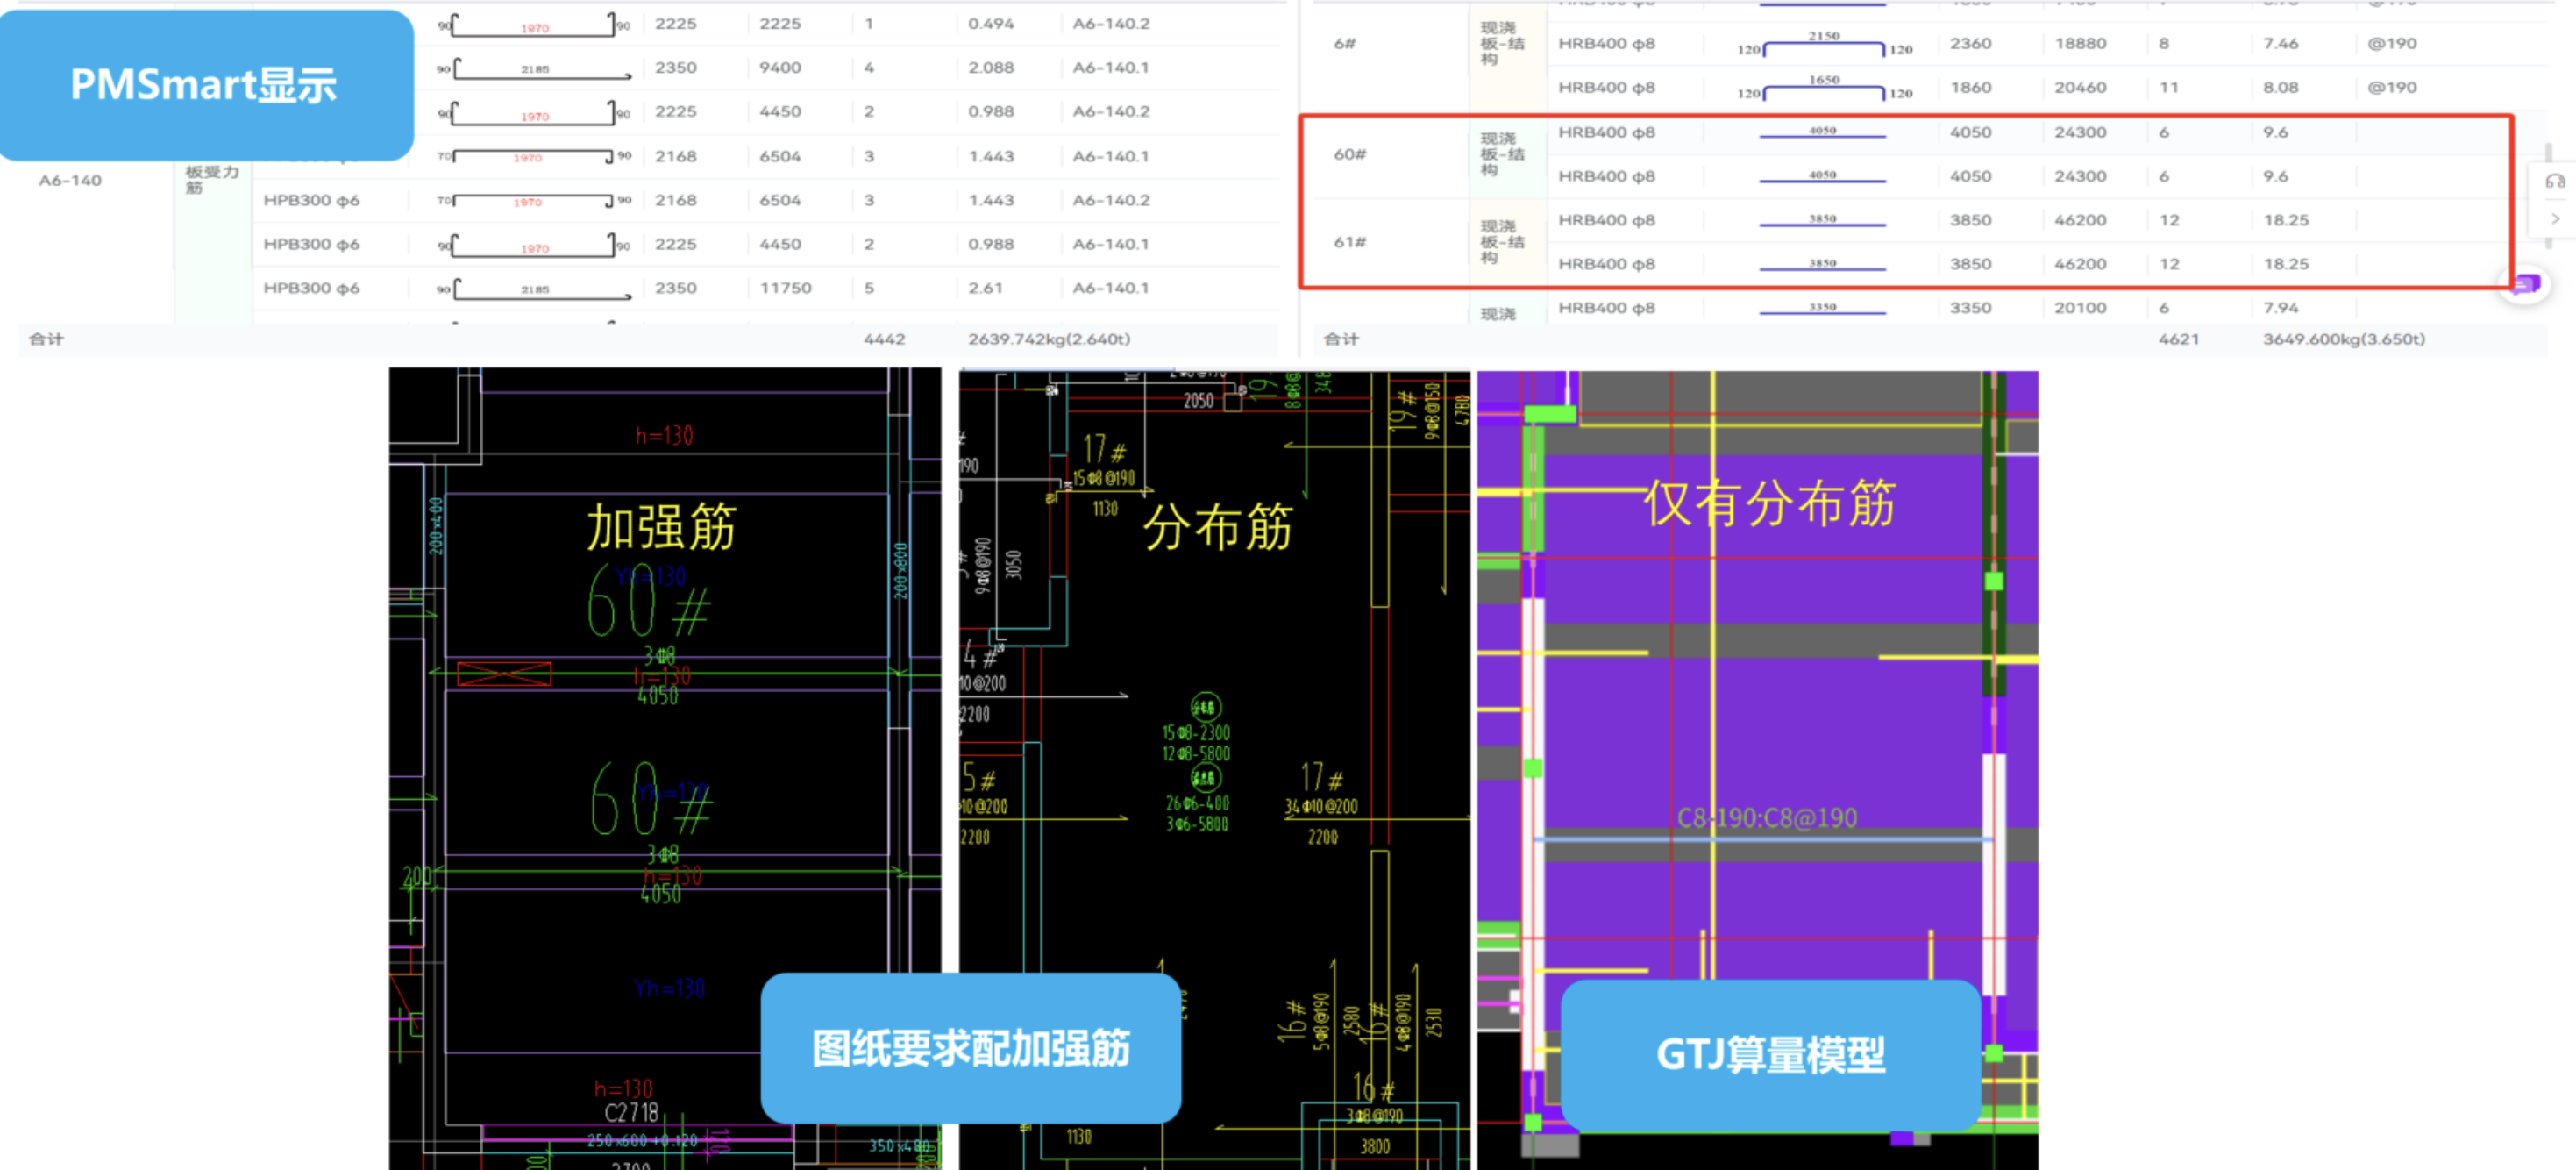
Task: Select the 60# component row label
Action: (x=1349, y=154)
